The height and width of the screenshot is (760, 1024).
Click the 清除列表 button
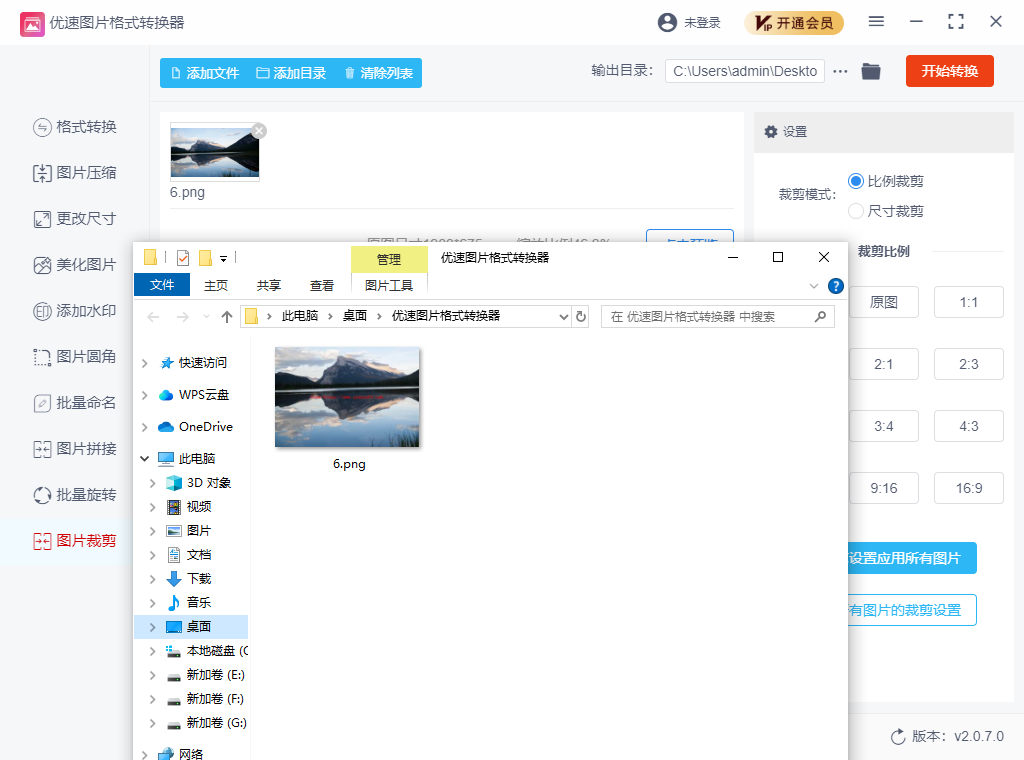tap(379, 73)
